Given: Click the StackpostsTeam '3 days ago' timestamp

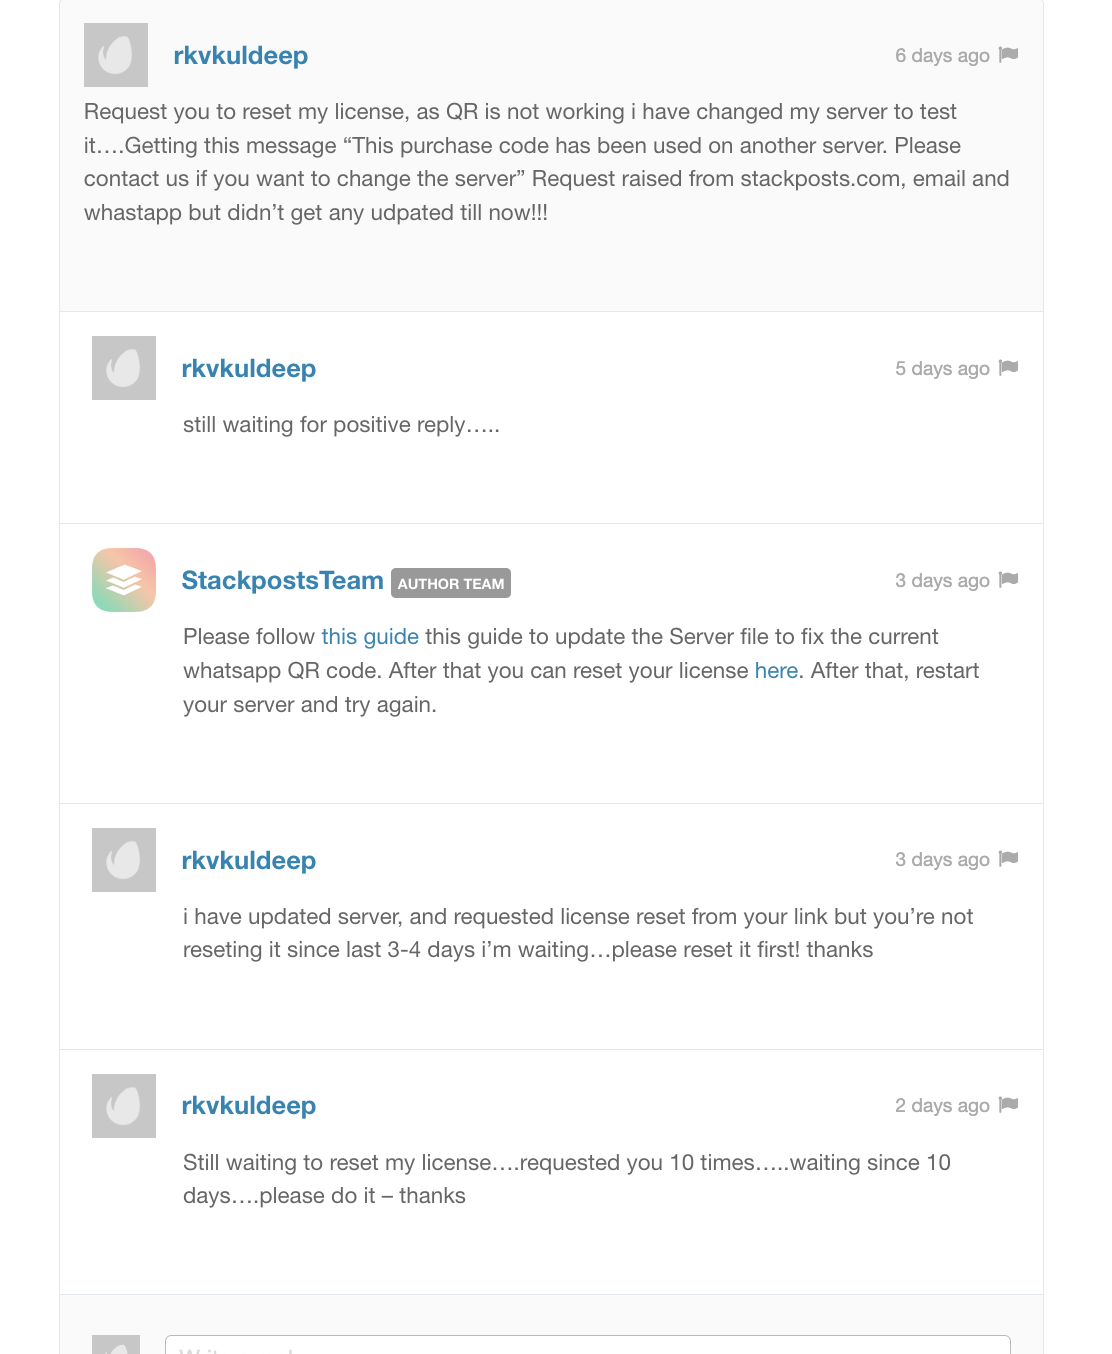Looking at the screenshot, I should (x=942, y=581).
